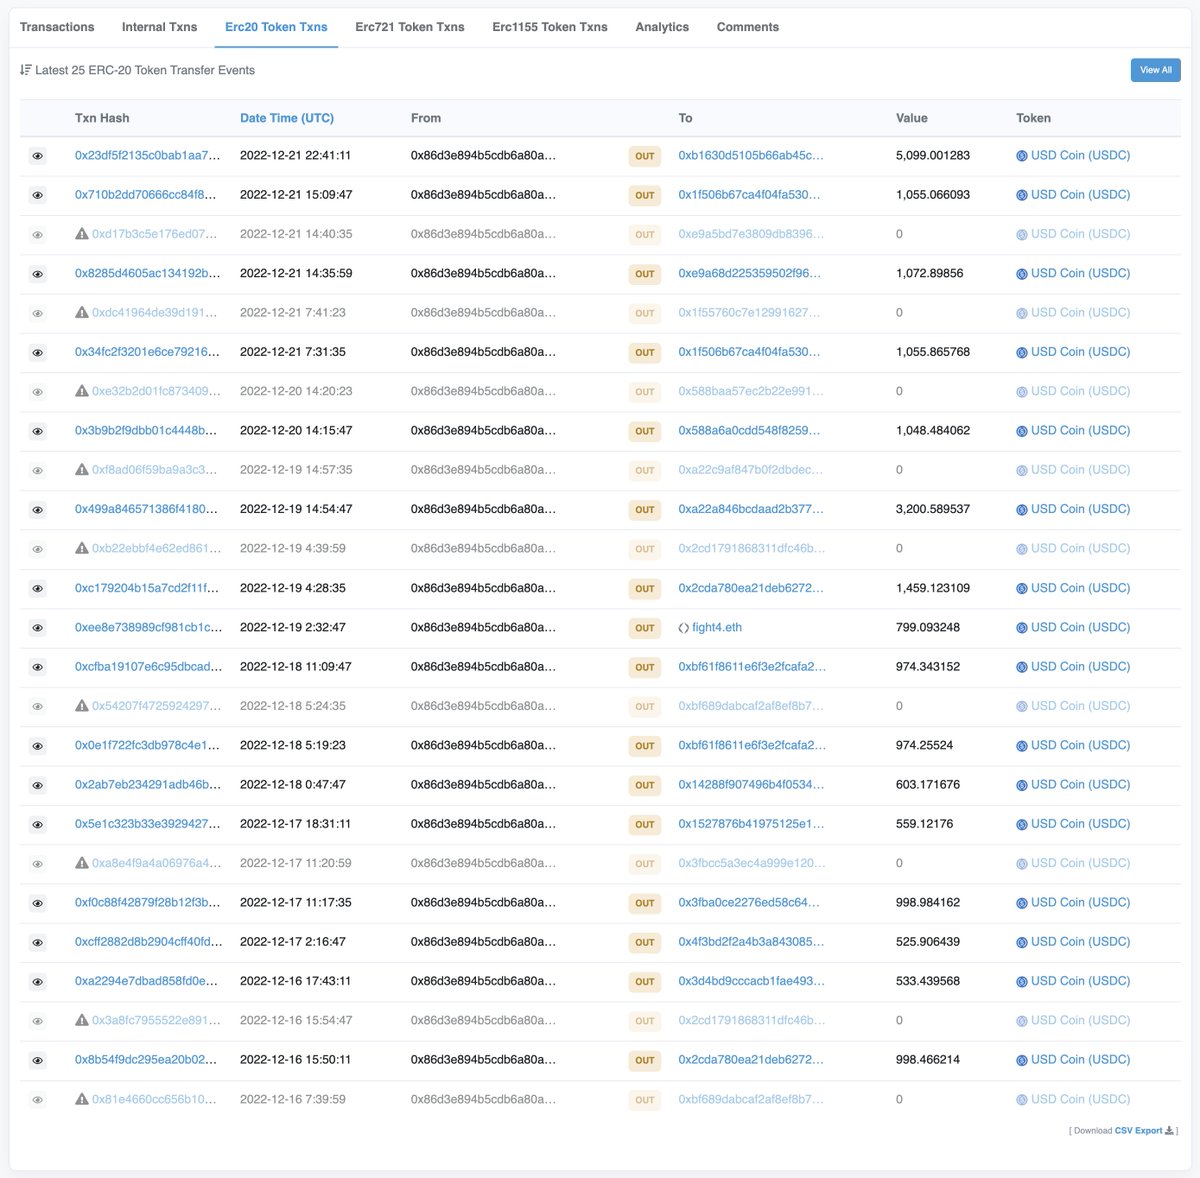Toggle eye icon for 0x23df5f2135c0bab1aa7 row

pos(37,156)
